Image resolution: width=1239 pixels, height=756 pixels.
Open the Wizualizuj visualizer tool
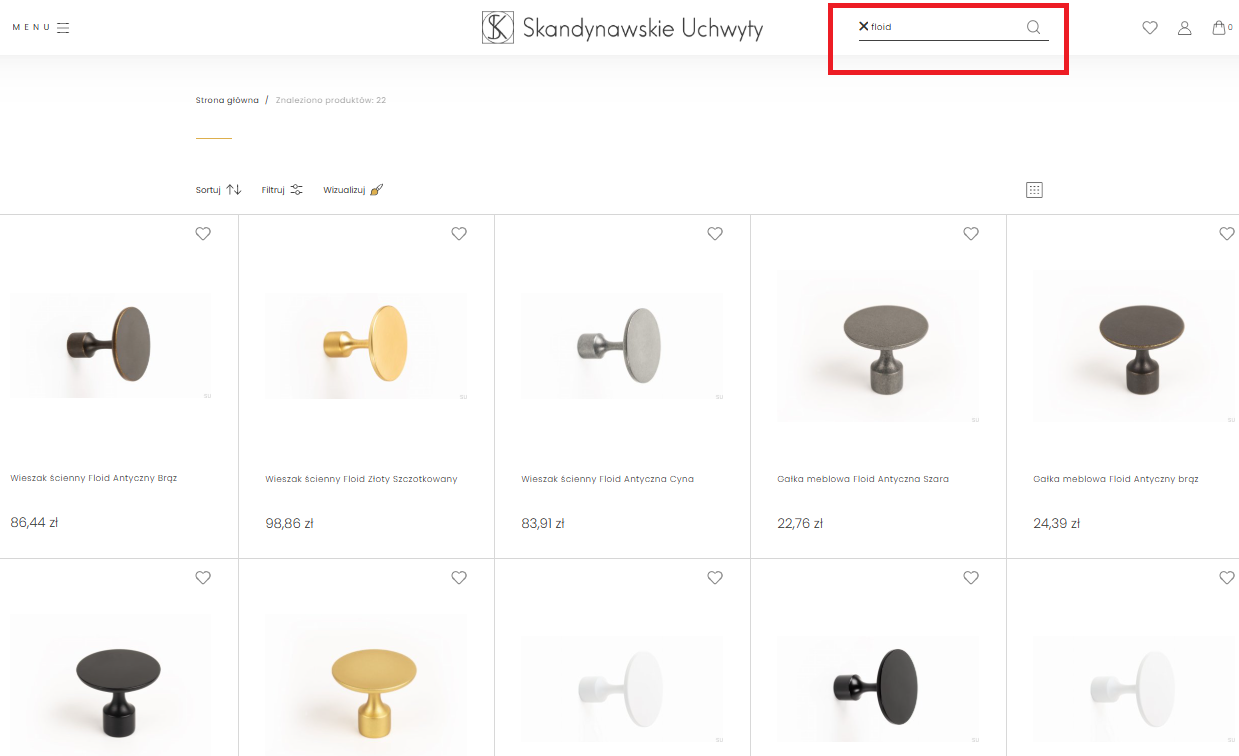point(353,190)
